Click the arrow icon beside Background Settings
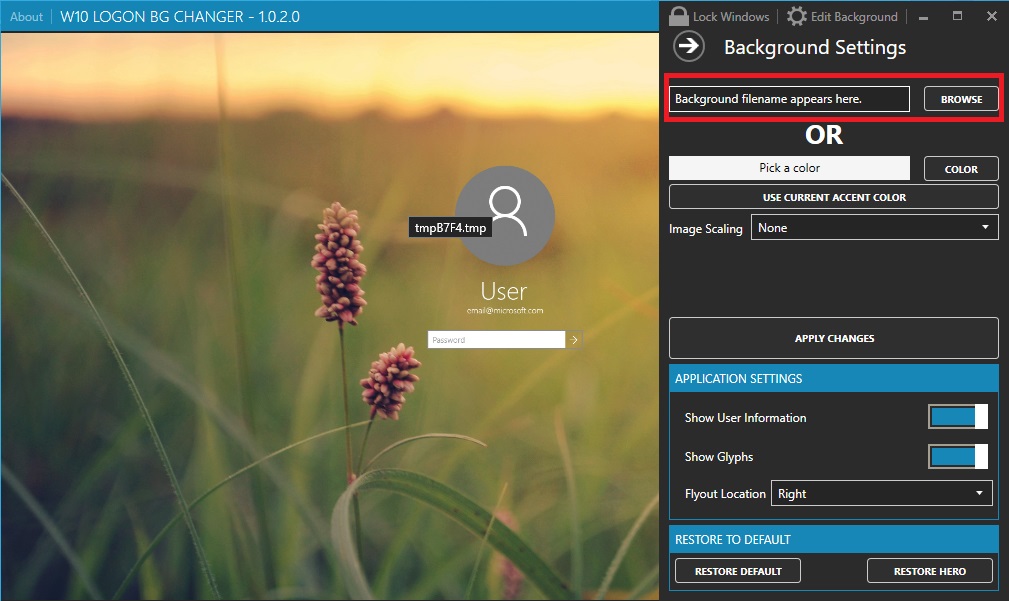Viewport: 1009px width, 601px height. pyautogui.click(x=689, y=46)
